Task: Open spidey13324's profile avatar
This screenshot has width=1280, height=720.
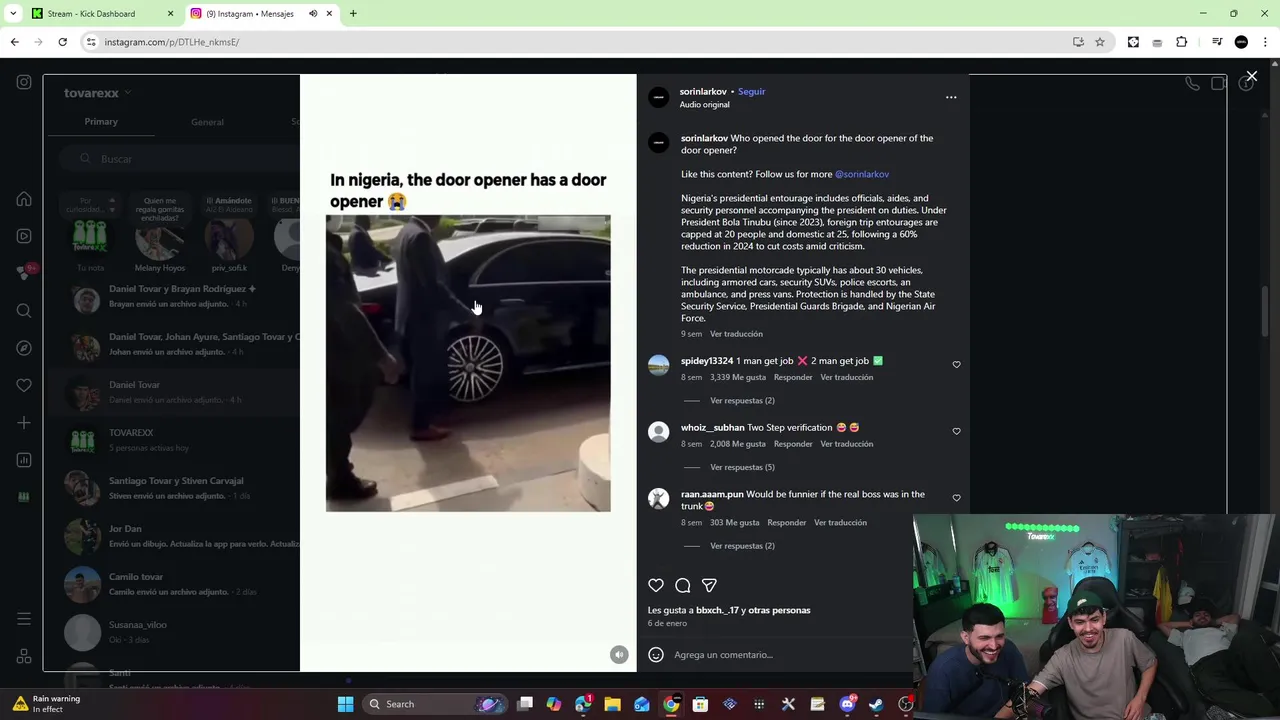Action: click(x=658, y=365)
